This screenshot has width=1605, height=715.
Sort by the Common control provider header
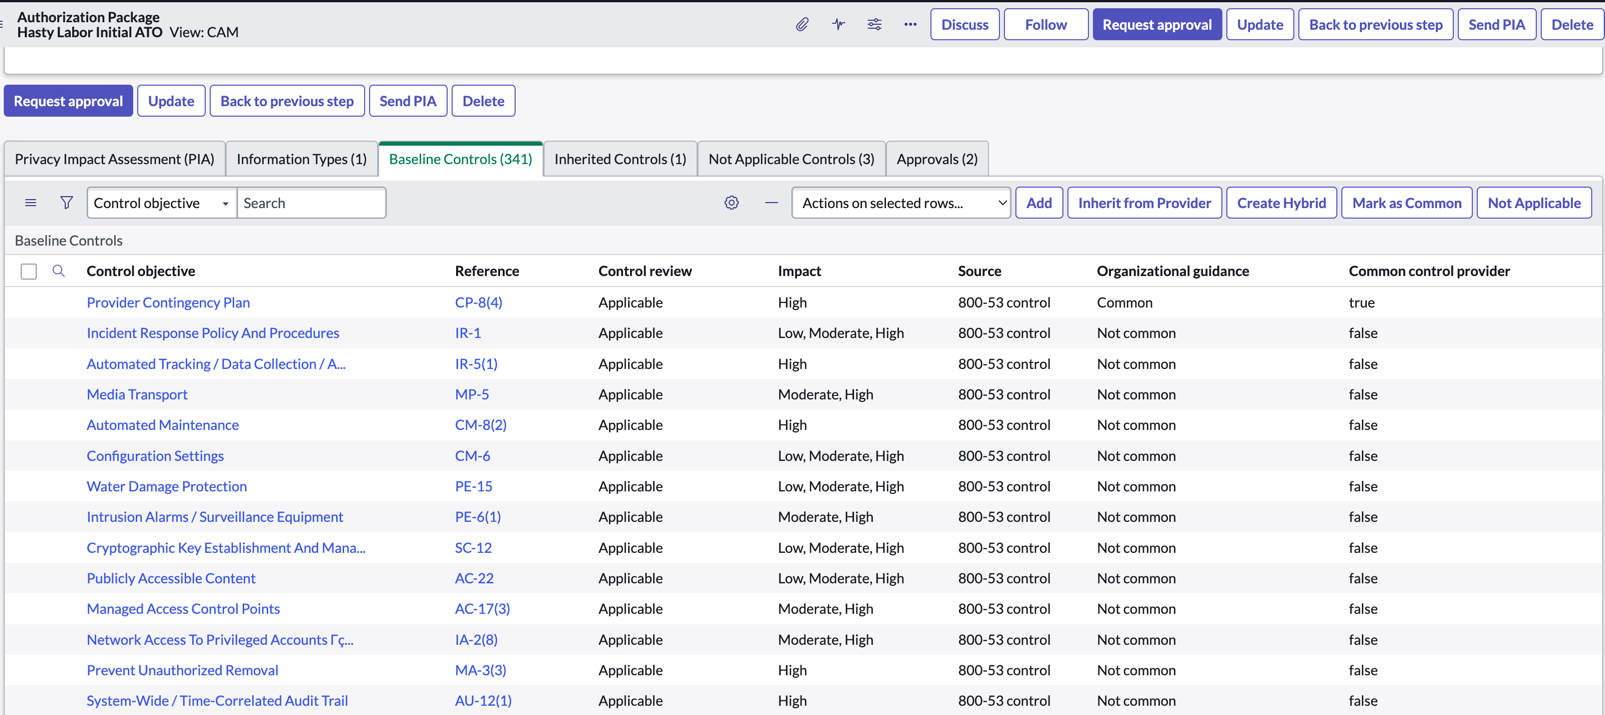(1429, 271)
